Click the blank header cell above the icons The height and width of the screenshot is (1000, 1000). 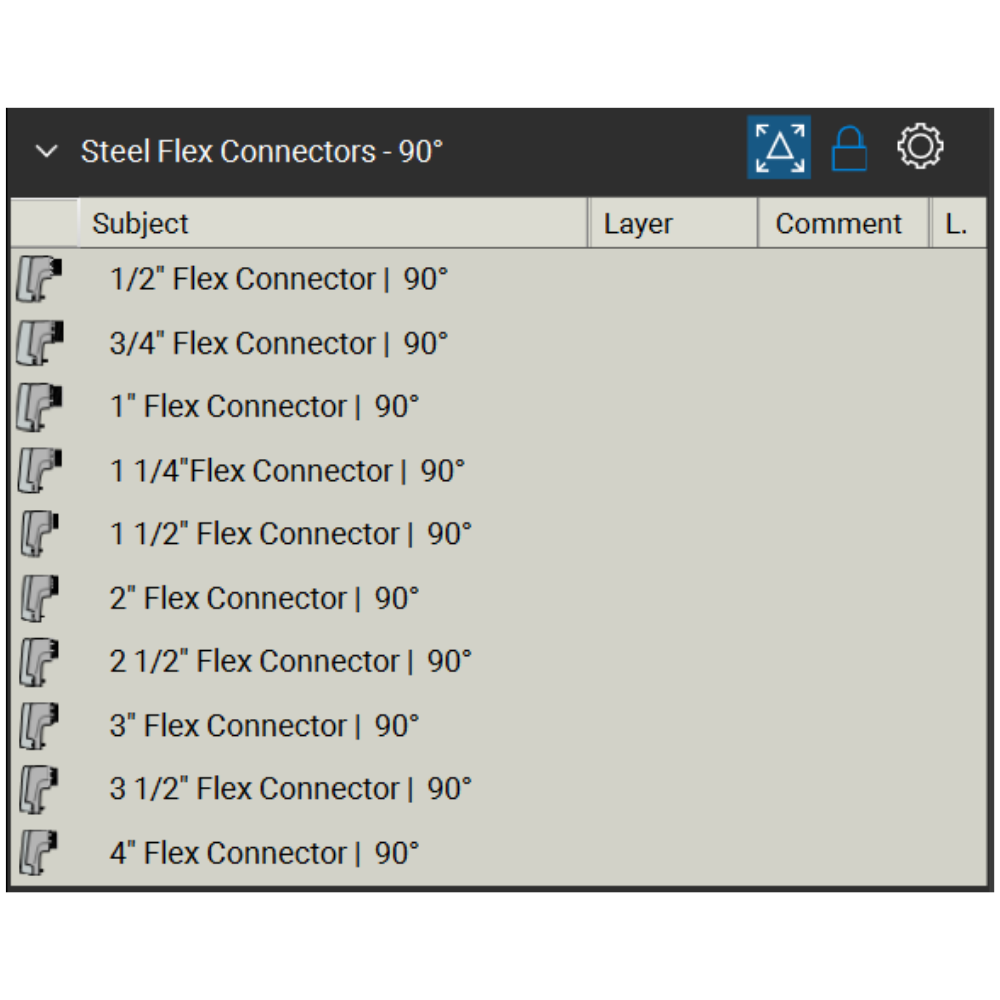(x=44, y=223)
